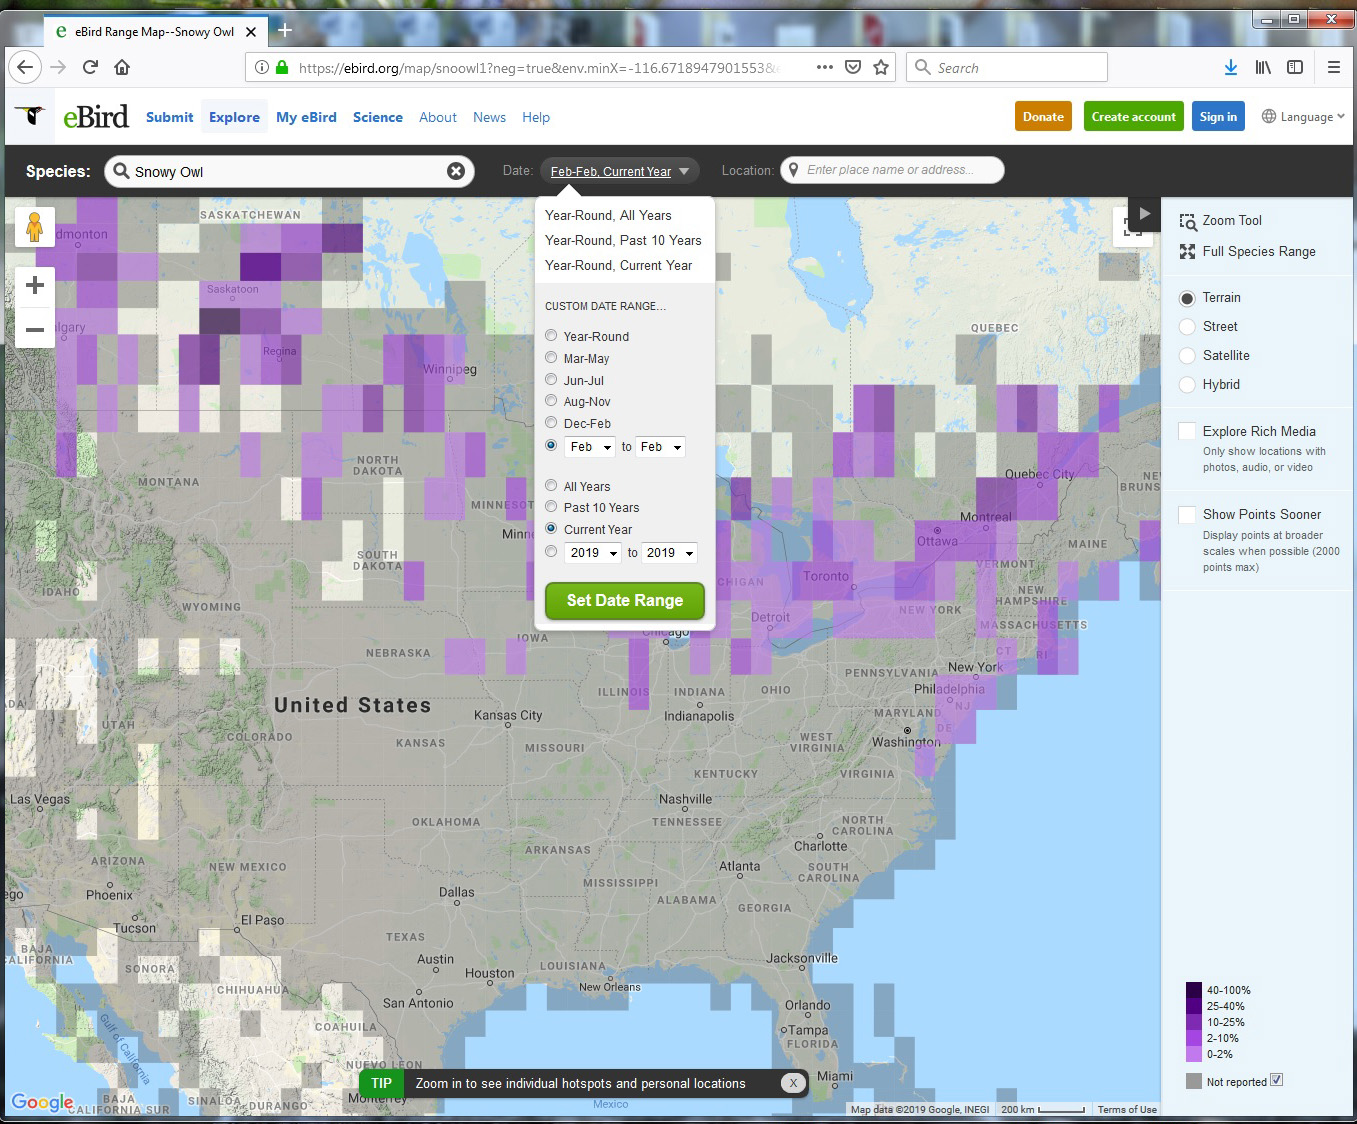
Task: Close the eBird Range Map tab
Action: 251,32
